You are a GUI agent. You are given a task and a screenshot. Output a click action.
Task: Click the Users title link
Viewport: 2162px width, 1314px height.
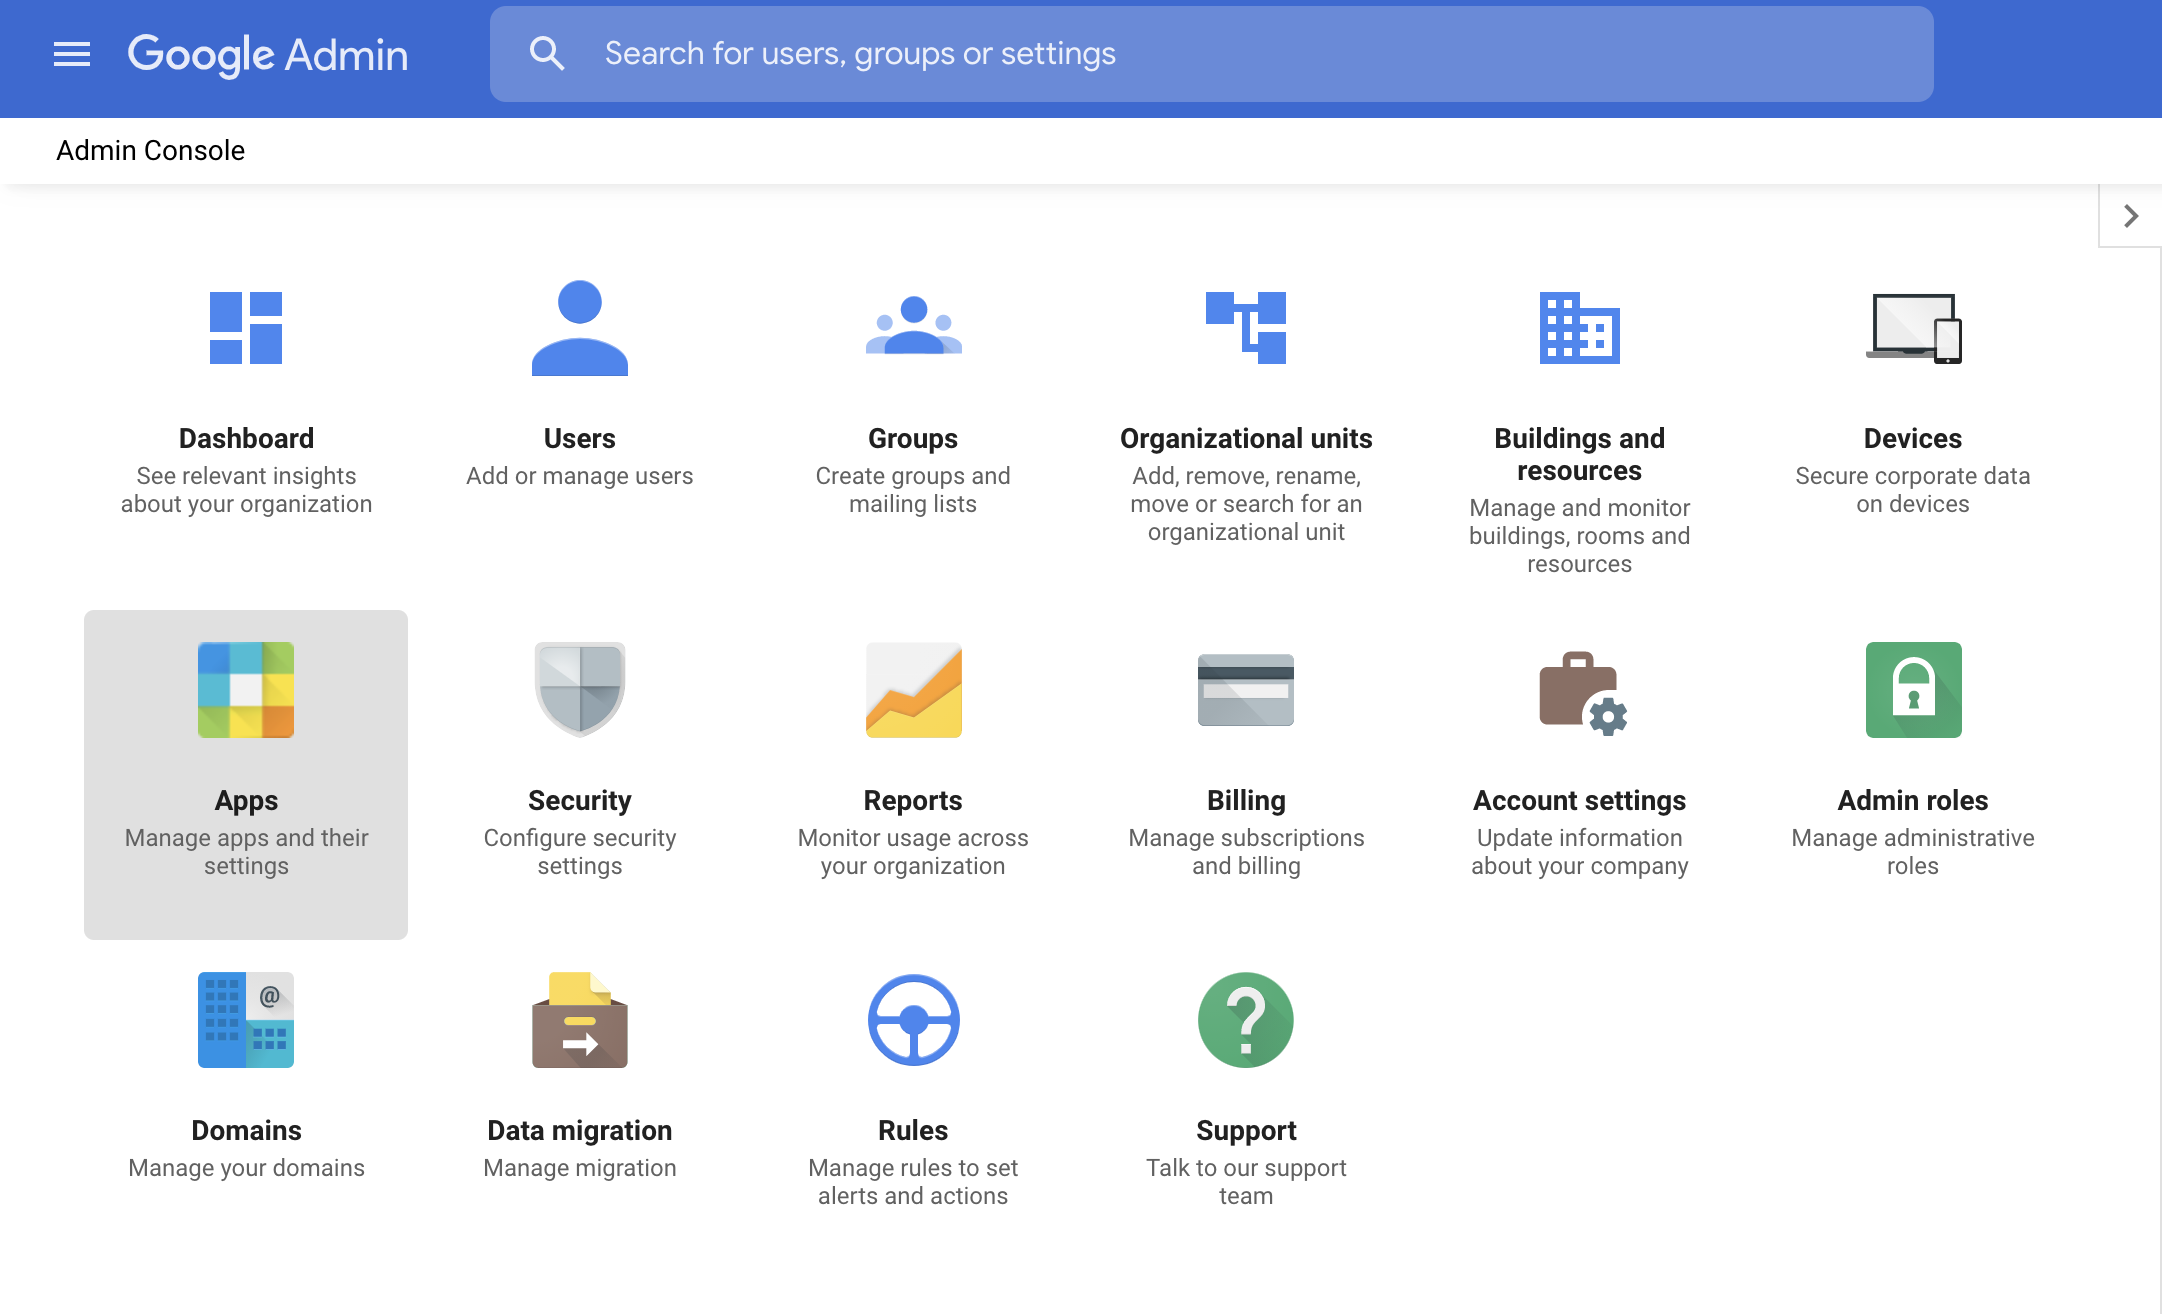580,439
